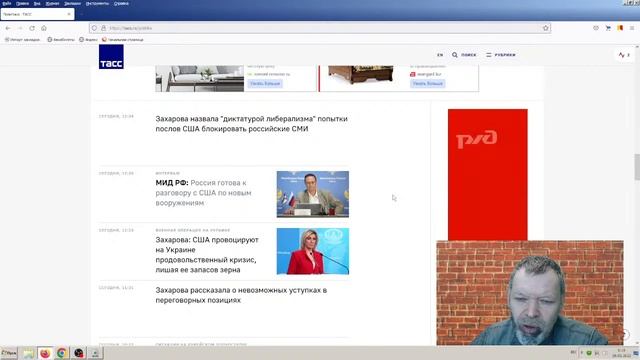640x360 pixels.
Task: Open headline on impossible negotiation concessions
Action: [241, 295]
